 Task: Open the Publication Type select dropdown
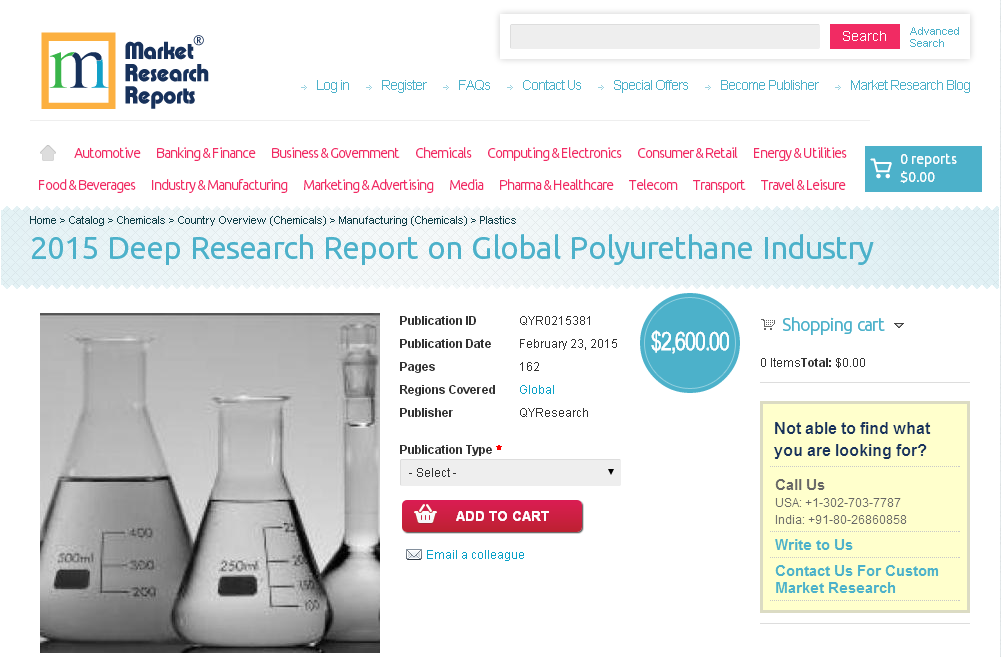510,472
